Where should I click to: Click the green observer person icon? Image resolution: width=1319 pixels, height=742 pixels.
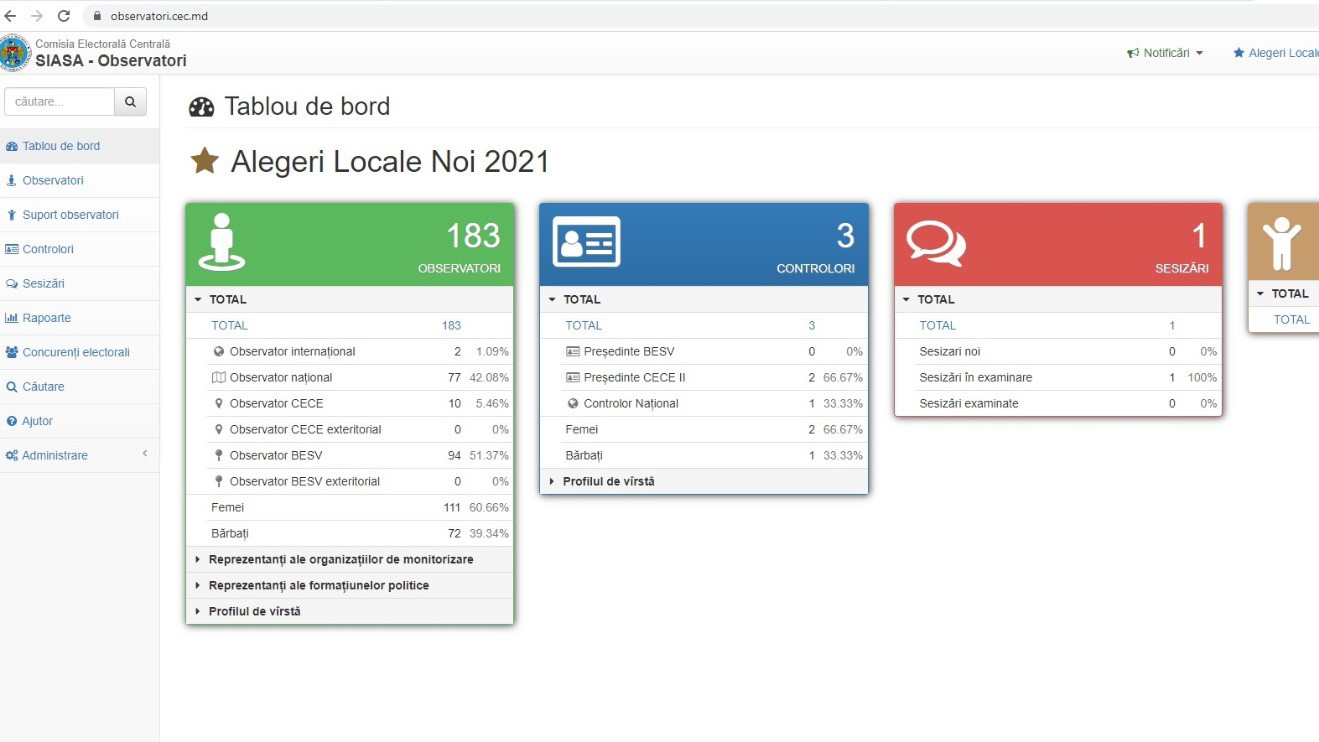coord(221,243)
